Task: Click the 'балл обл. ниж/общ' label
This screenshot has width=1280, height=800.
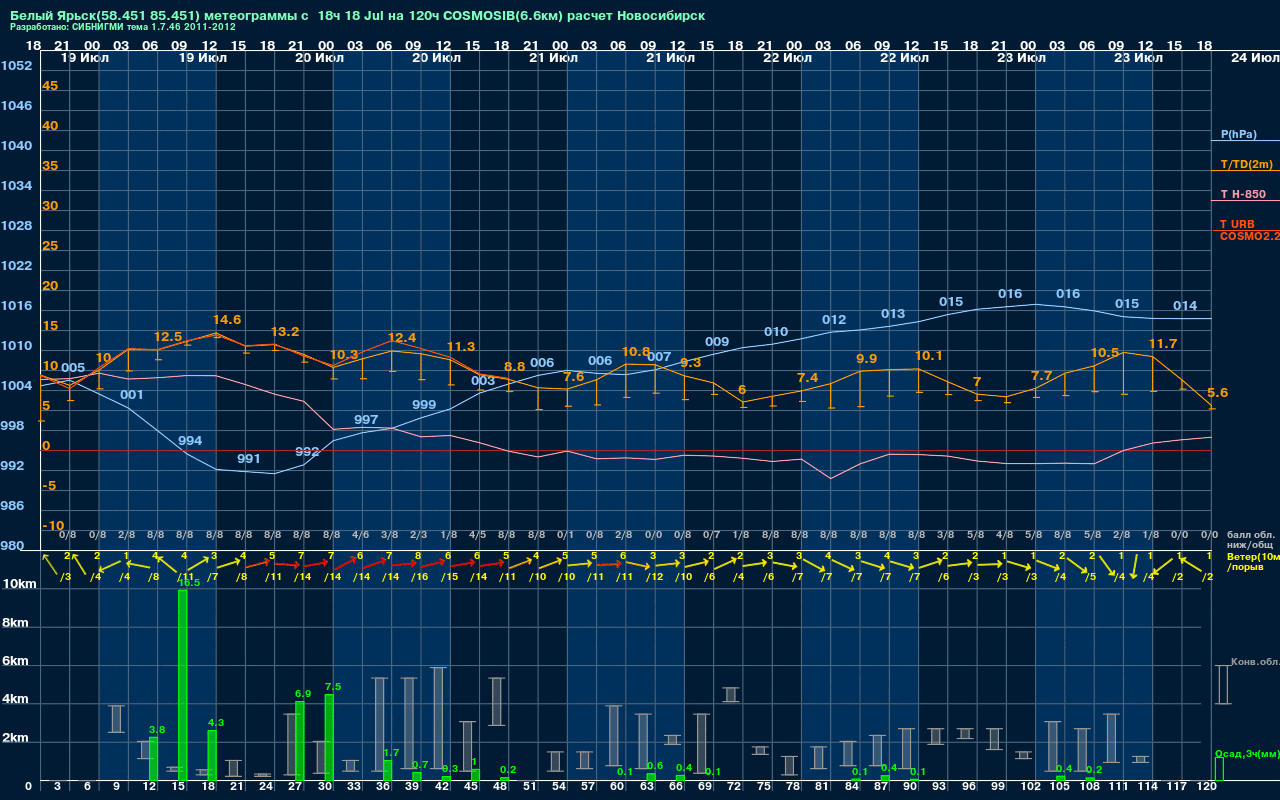Action: pyautogui.click(x=1251, y=540)
